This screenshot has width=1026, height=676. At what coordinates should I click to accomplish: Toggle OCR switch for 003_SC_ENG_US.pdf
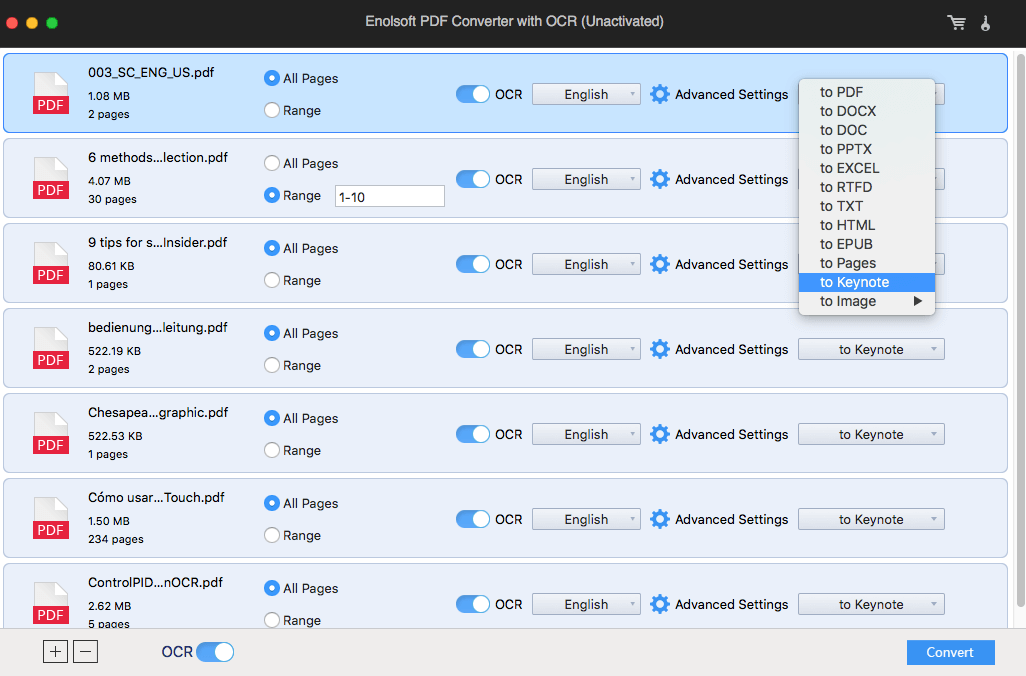(x=472, y=94)
